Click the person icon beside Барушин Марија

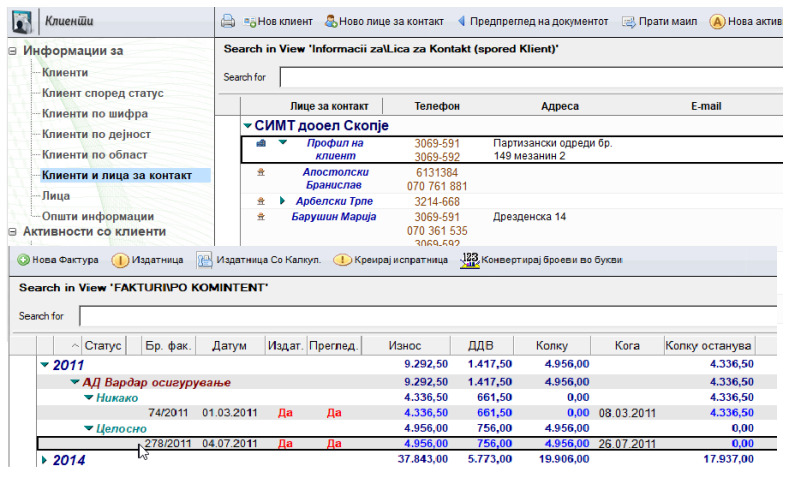261,217
